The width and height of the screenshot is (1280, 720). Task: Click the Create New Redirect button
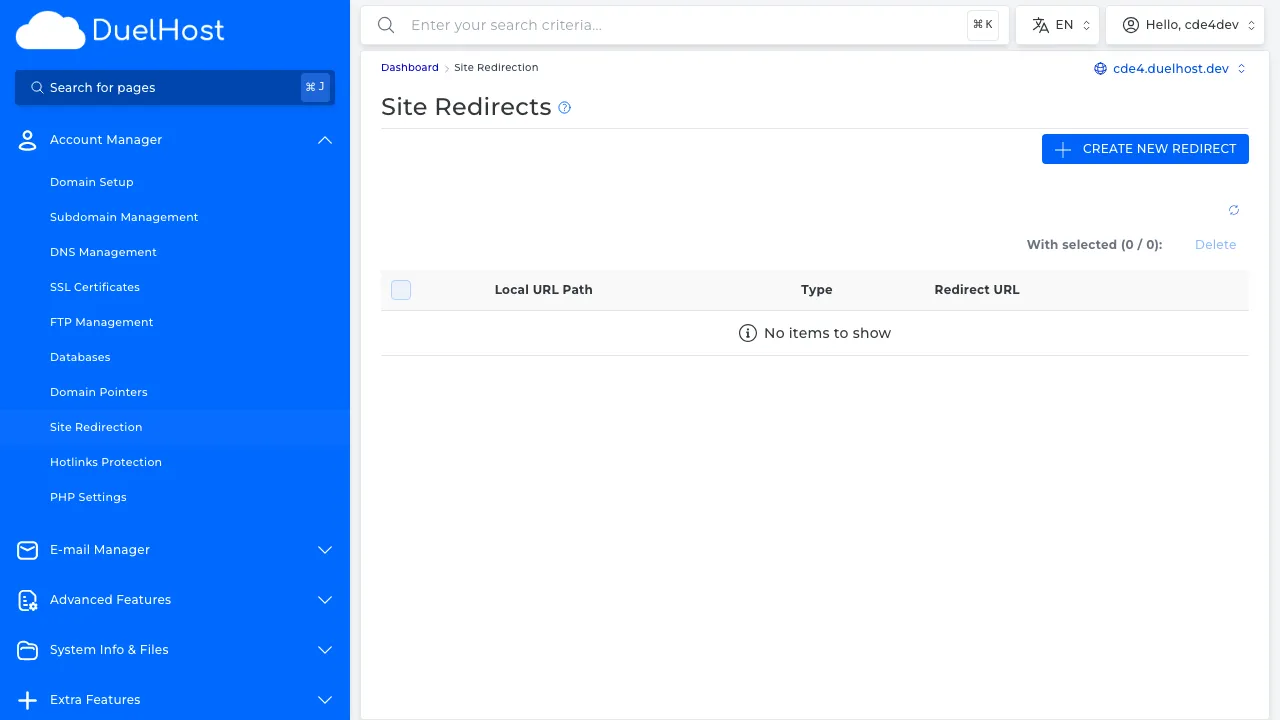pos(1145,149)
